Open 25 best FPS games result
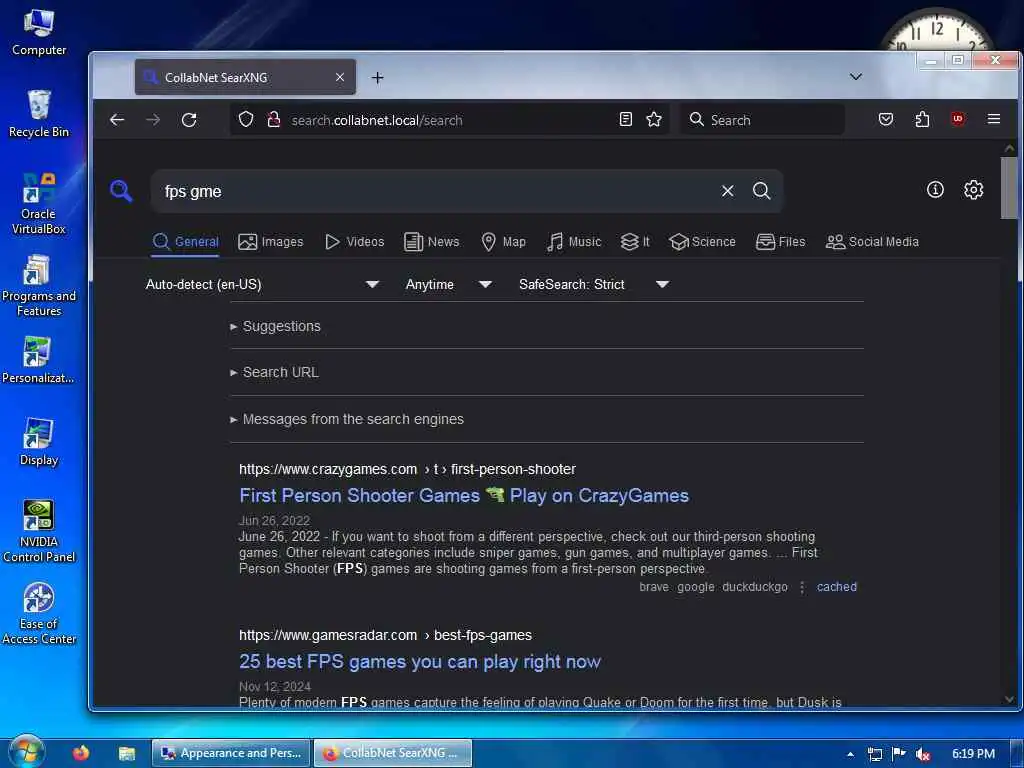1024x768 pixels. pyautogui.click(x=420, y=662)
